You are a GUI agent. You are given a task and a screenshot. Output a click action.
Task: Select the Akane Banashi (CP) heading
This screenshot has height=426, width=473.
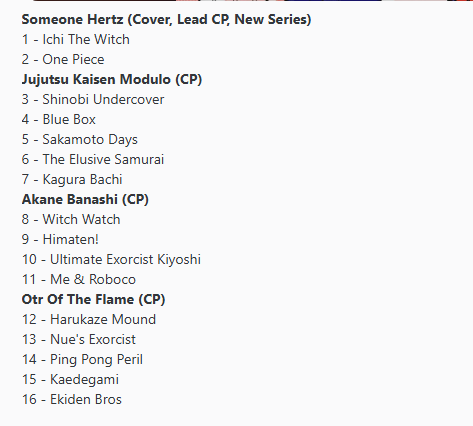click(85, 200)
